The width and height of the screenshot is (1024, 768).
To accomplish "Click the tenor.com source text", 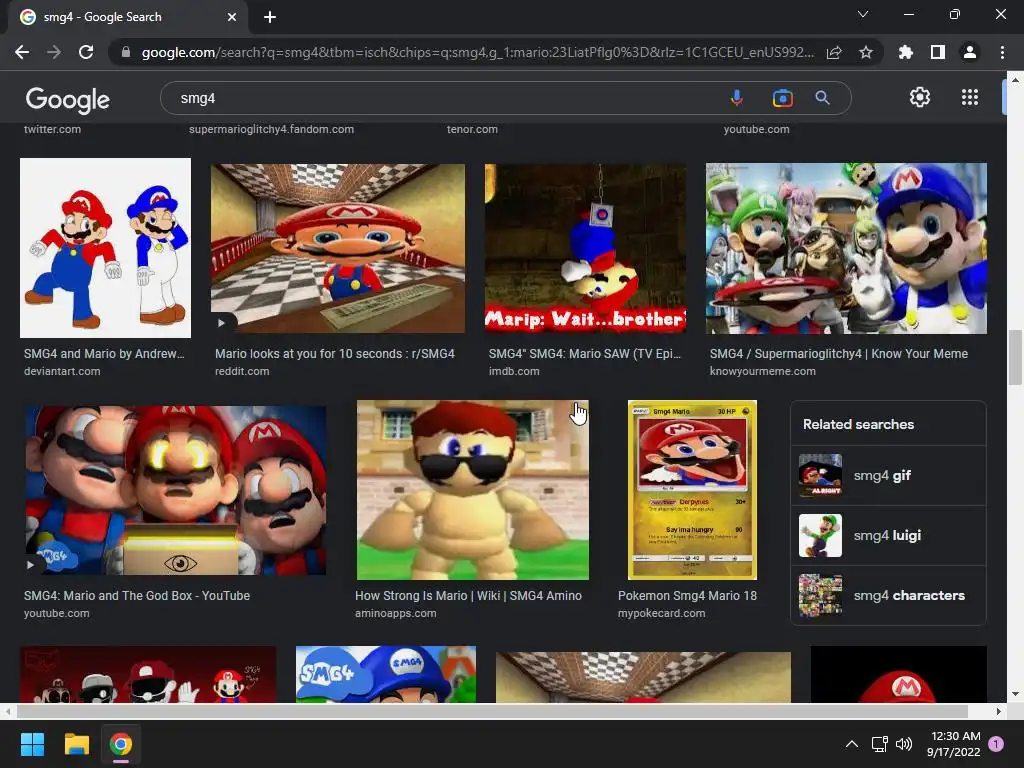I will tap(472, 129).
